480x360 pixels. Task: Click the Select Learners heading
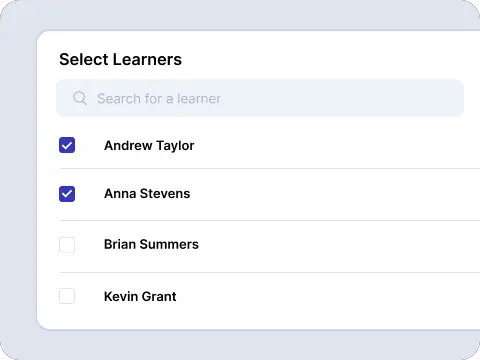point(120,60)
